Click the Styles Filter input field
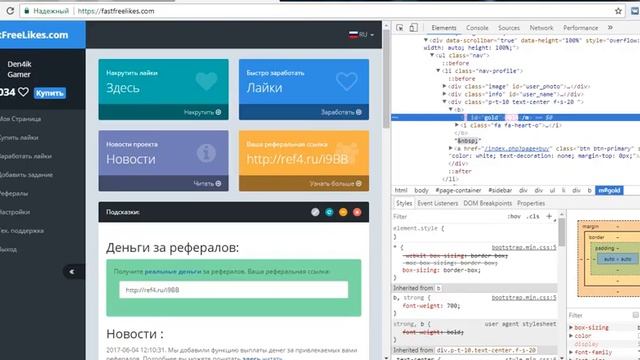The image size is (640, 360). 449,216
